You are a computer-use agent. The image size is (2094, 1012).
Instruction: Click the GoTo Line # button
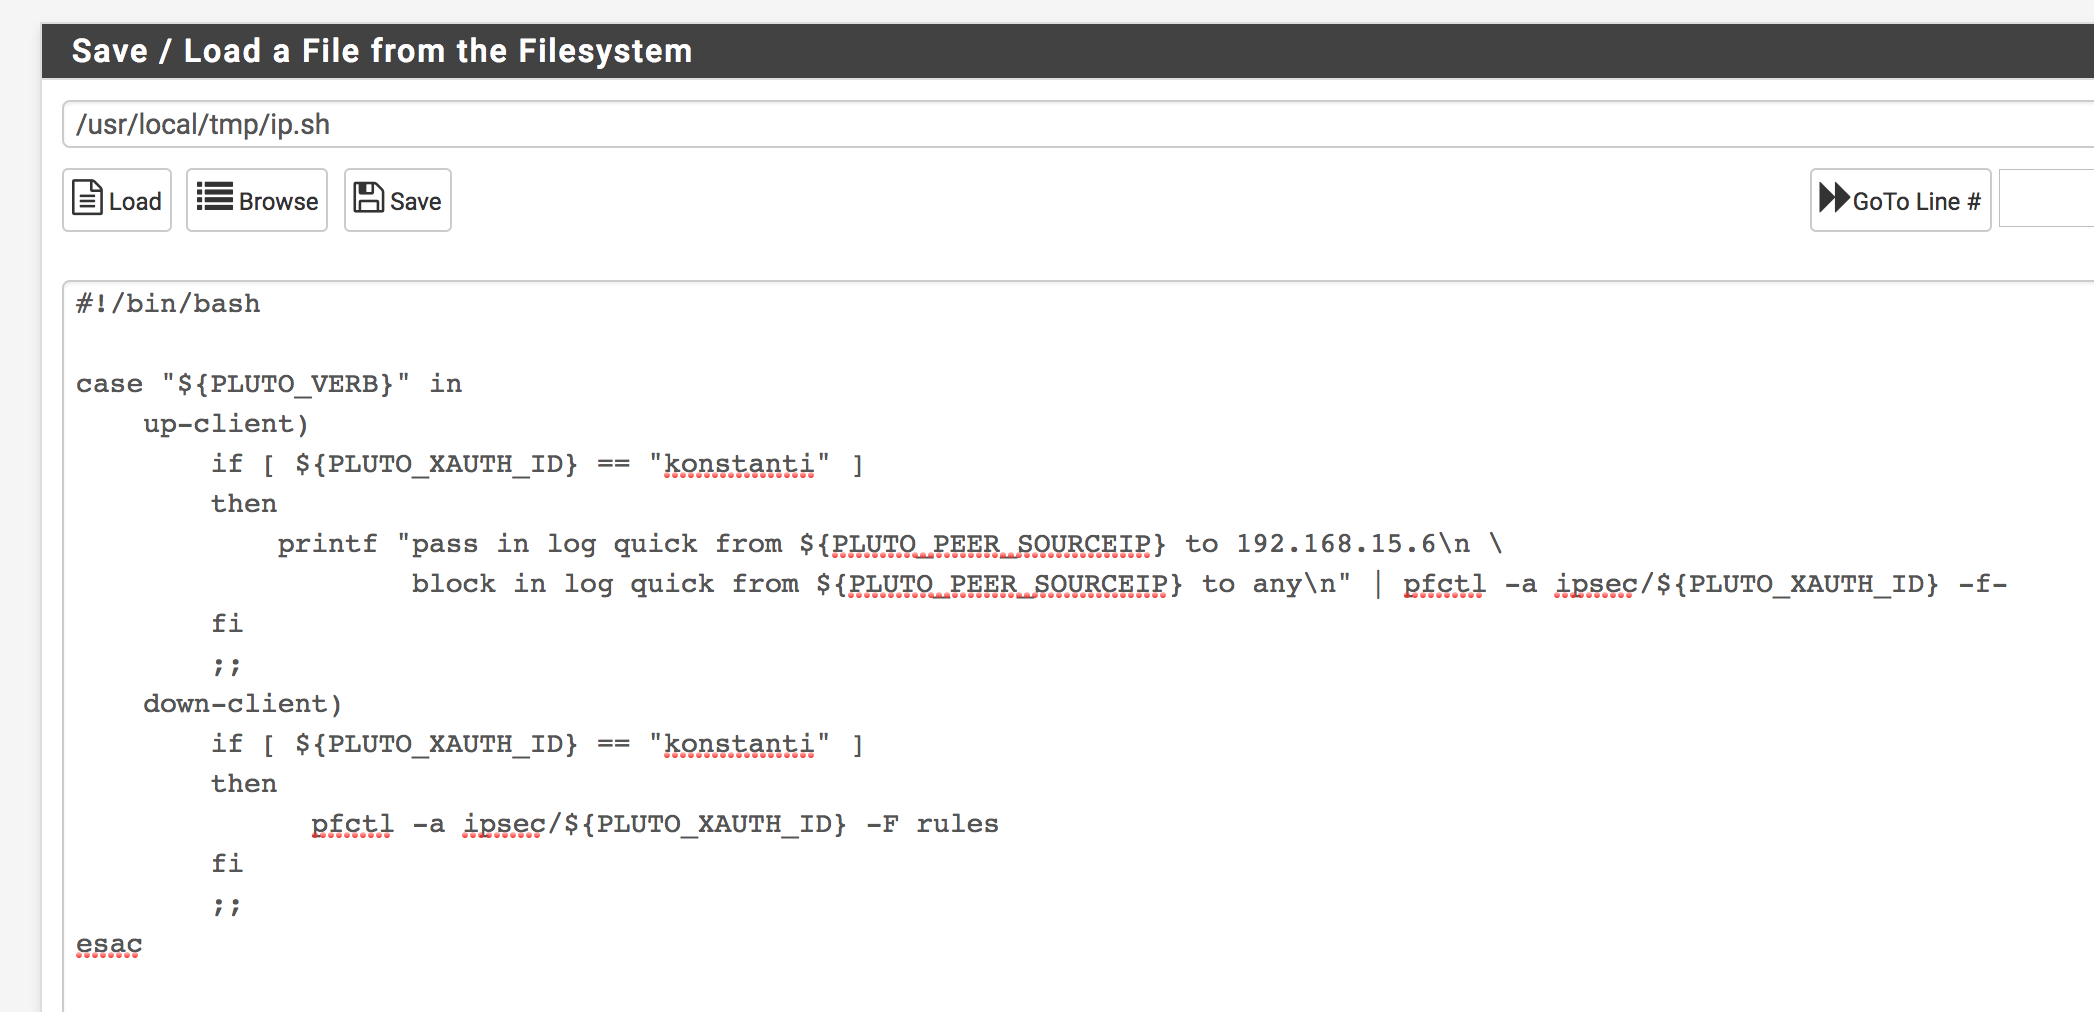1900,200
